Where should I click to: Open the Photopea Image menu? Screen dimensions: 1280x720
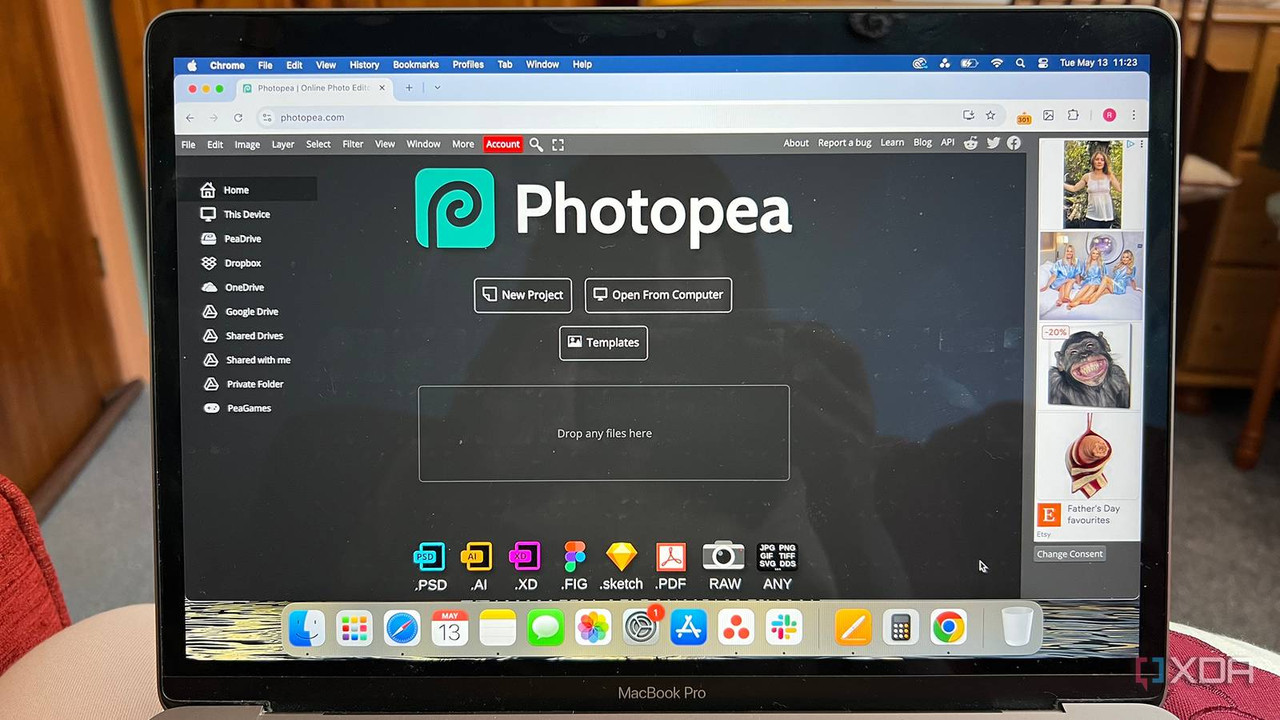(x=247, y=145)
